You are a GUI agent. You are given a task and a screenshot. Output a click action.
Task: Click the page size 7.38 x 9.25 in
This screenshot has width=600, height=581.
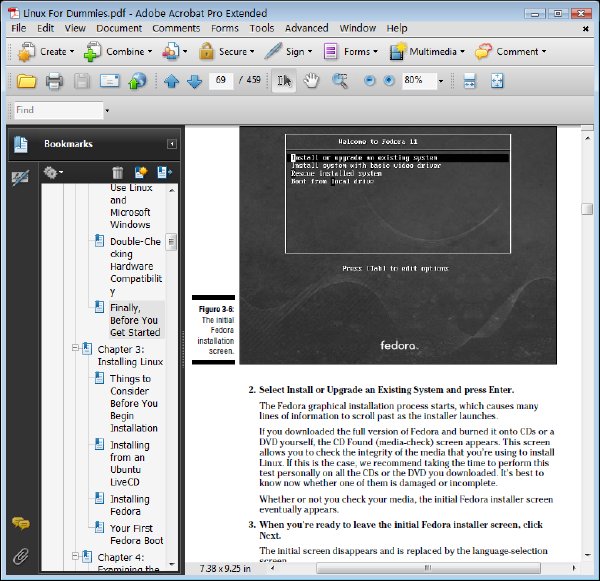pyautogui.click(x=225, y=569)
